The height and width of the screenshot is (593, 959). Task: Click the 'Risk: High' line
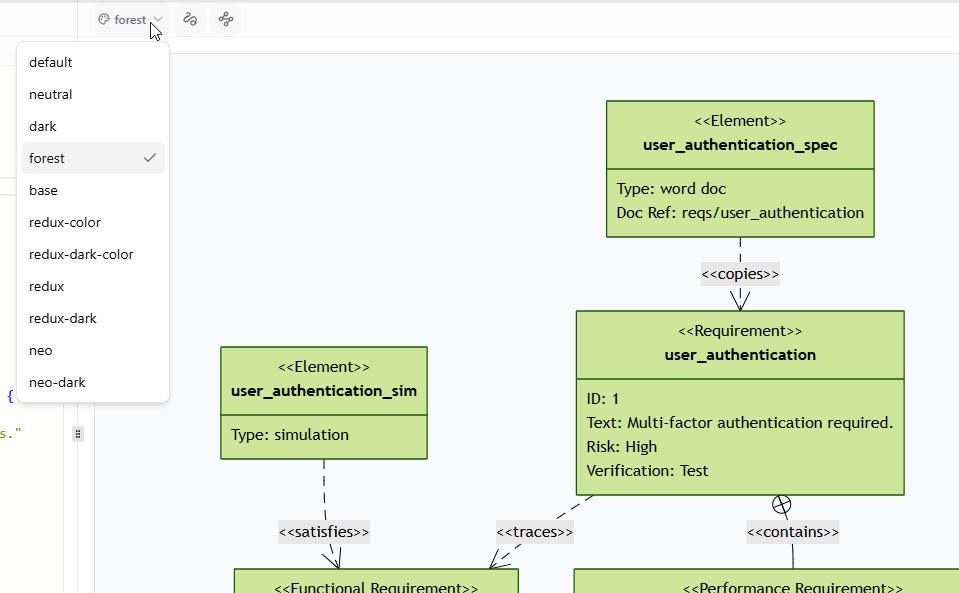pyautogui.click(x=621, y=447)
